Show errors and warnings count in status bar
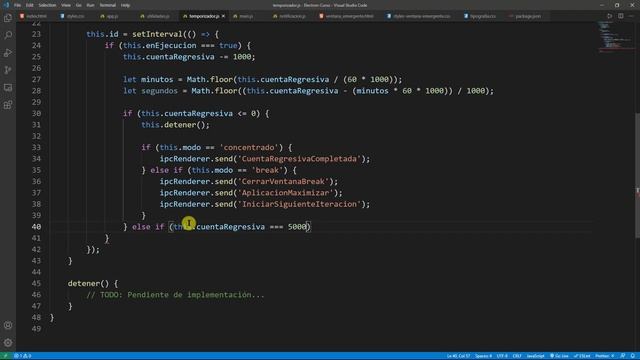This screenshot has height=360, width=640. click(x=23, y=356)
